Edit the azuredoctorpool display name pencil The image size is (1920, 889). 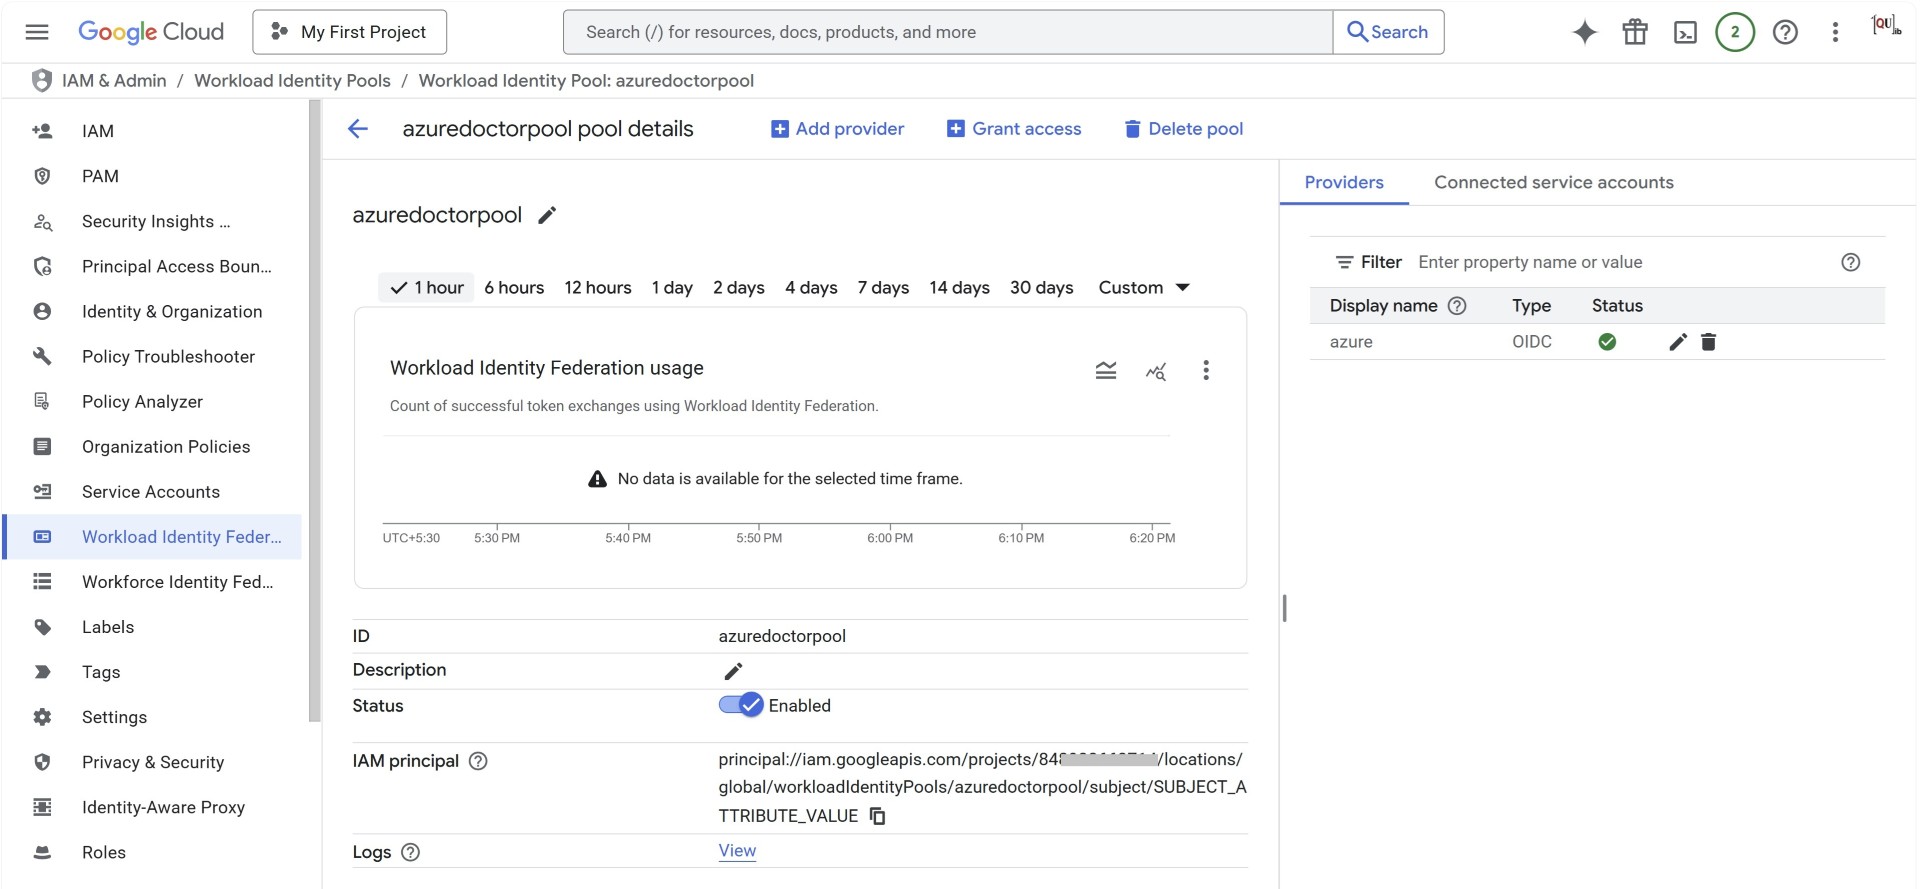[547, 215]
